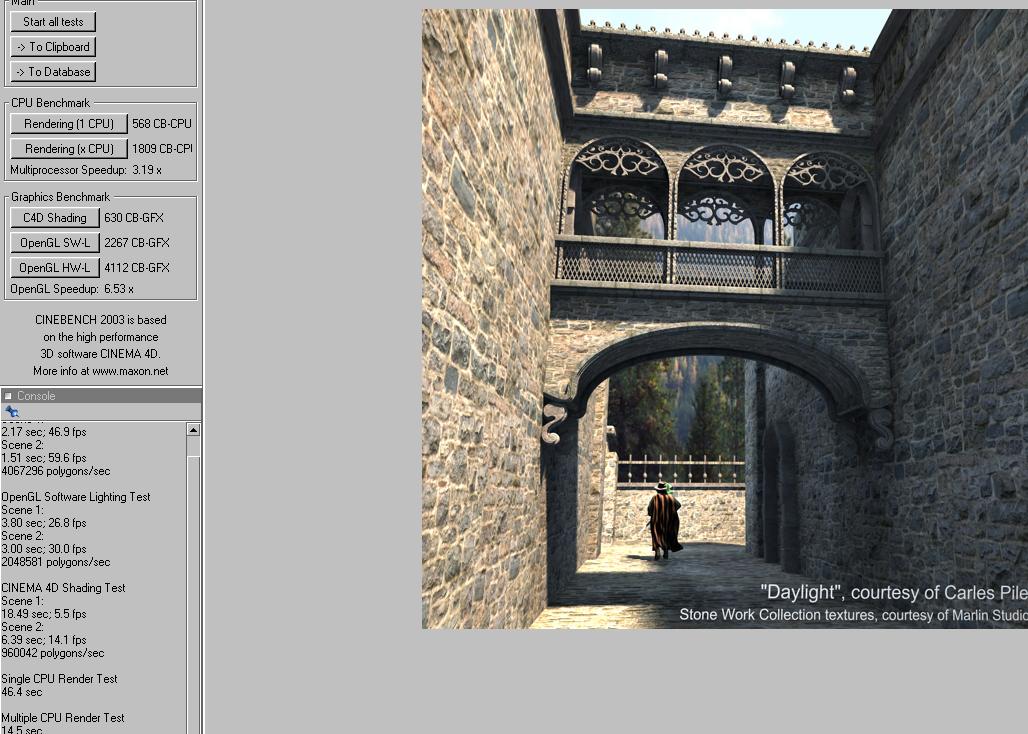Image resolution: width=1028 pixels, height=734 pixels.
Task: Click the console vertical scrollbar thumb
Action: coord(193,447)
